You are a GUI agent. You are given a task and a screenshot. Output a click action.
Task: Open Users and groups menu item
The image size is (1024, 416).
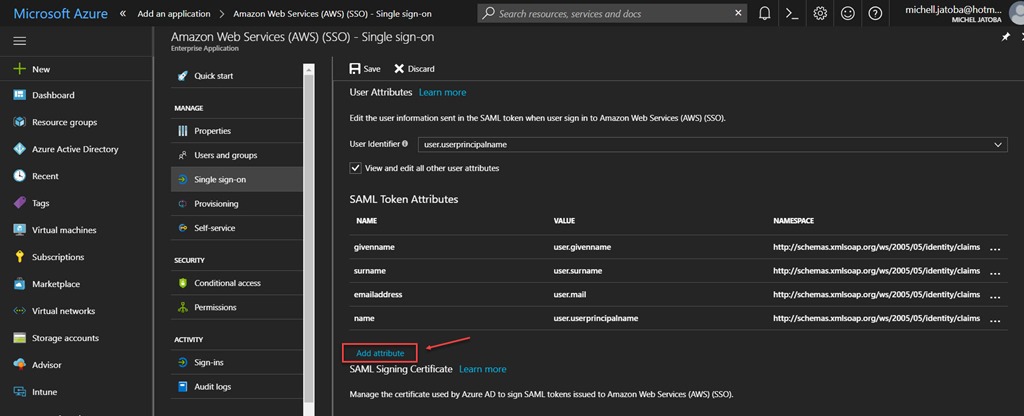[x=236, y=155]
